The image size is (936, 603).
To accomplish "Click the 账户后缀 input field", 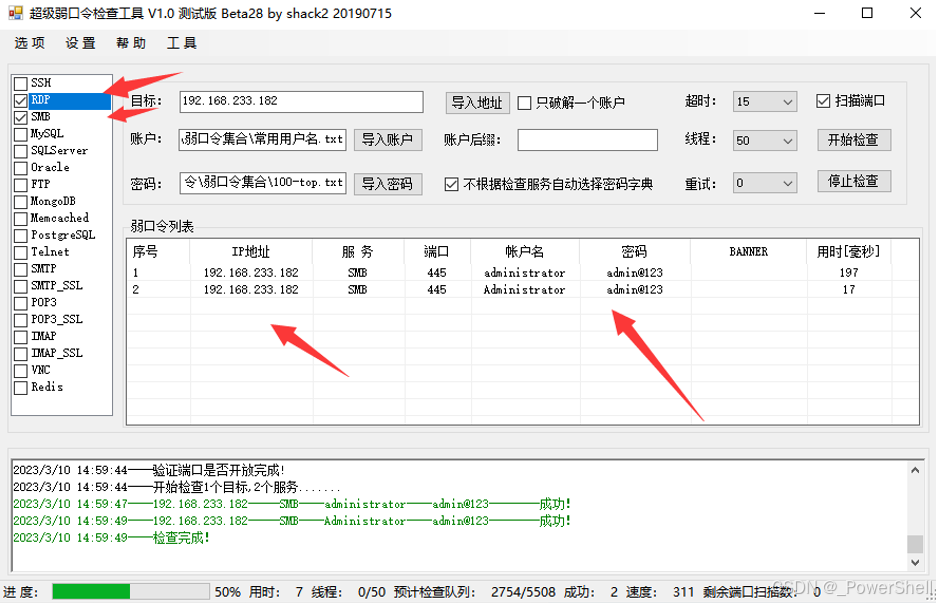I will (x=587, y=140).
